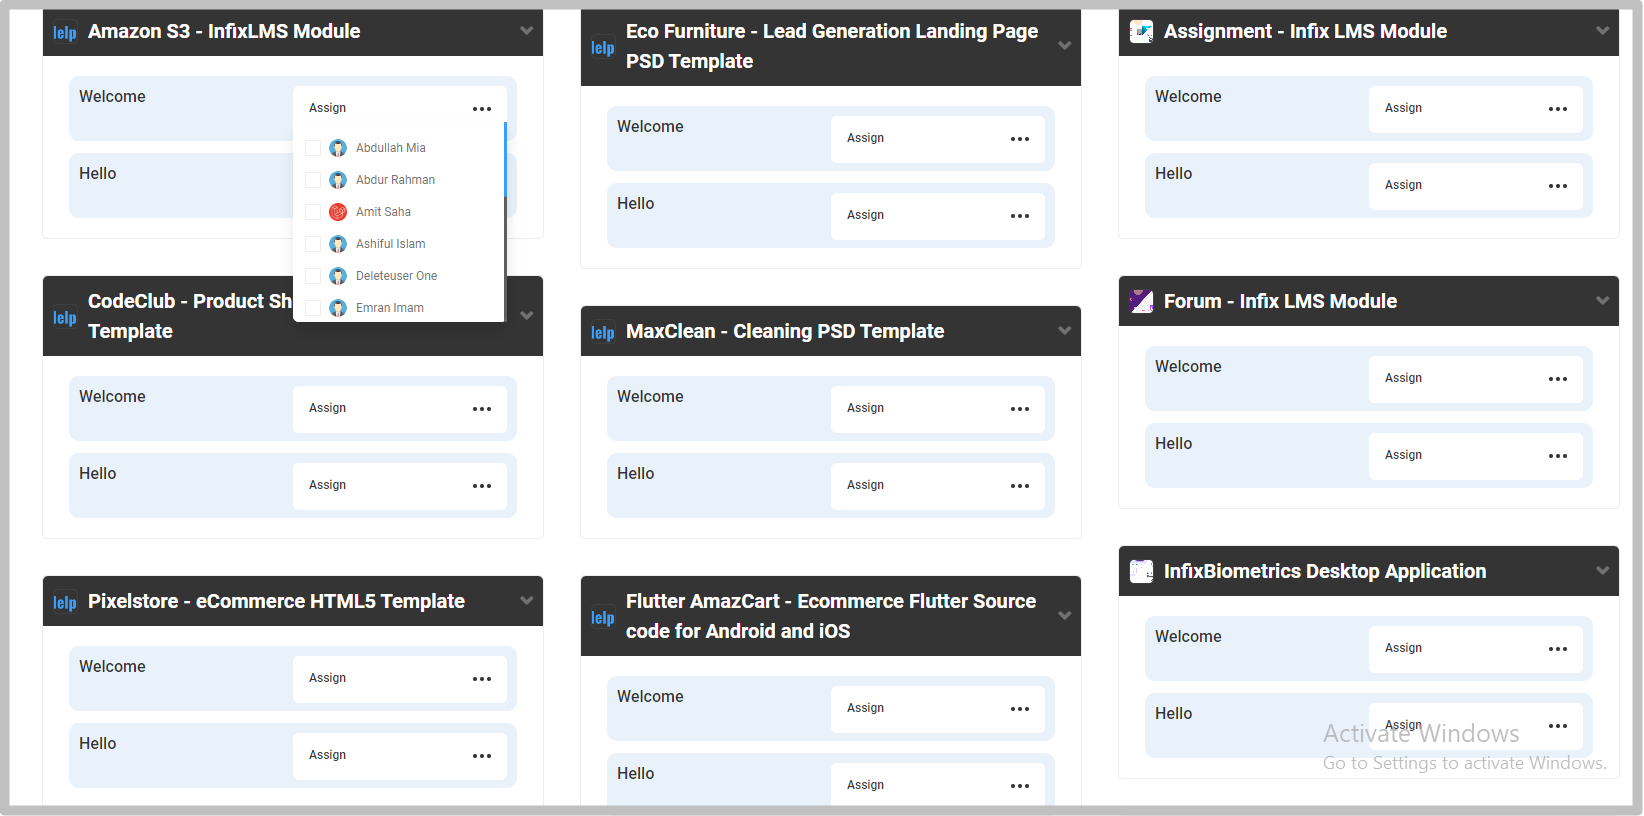
Task: Open three-dot menu for Assignment Welcome
Action: tap(1558, 109)
